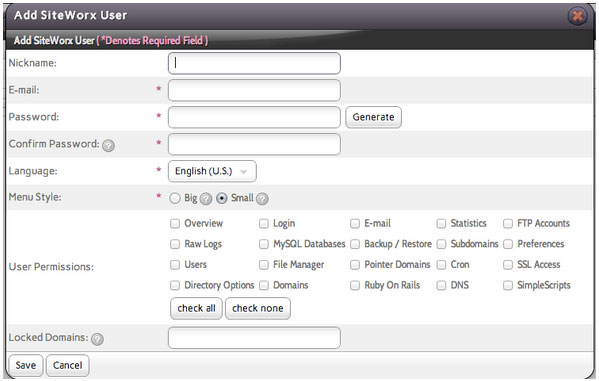Viewport: 599px width, 381px height.
Task: Close the Add SiteWorx User dialog
Action: click(577, 16)
